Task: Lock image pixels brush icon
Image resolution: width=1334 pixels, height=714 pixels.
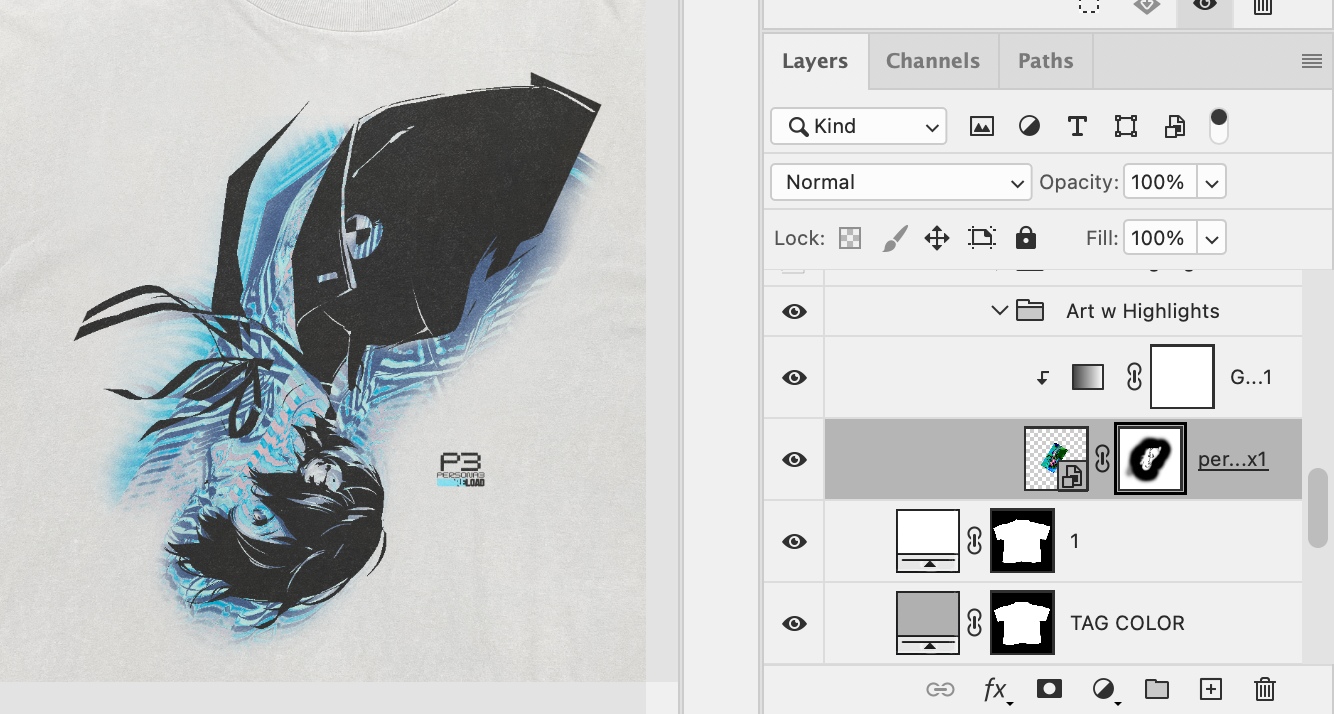Action: pyautogui.click(x=895, y=238)
